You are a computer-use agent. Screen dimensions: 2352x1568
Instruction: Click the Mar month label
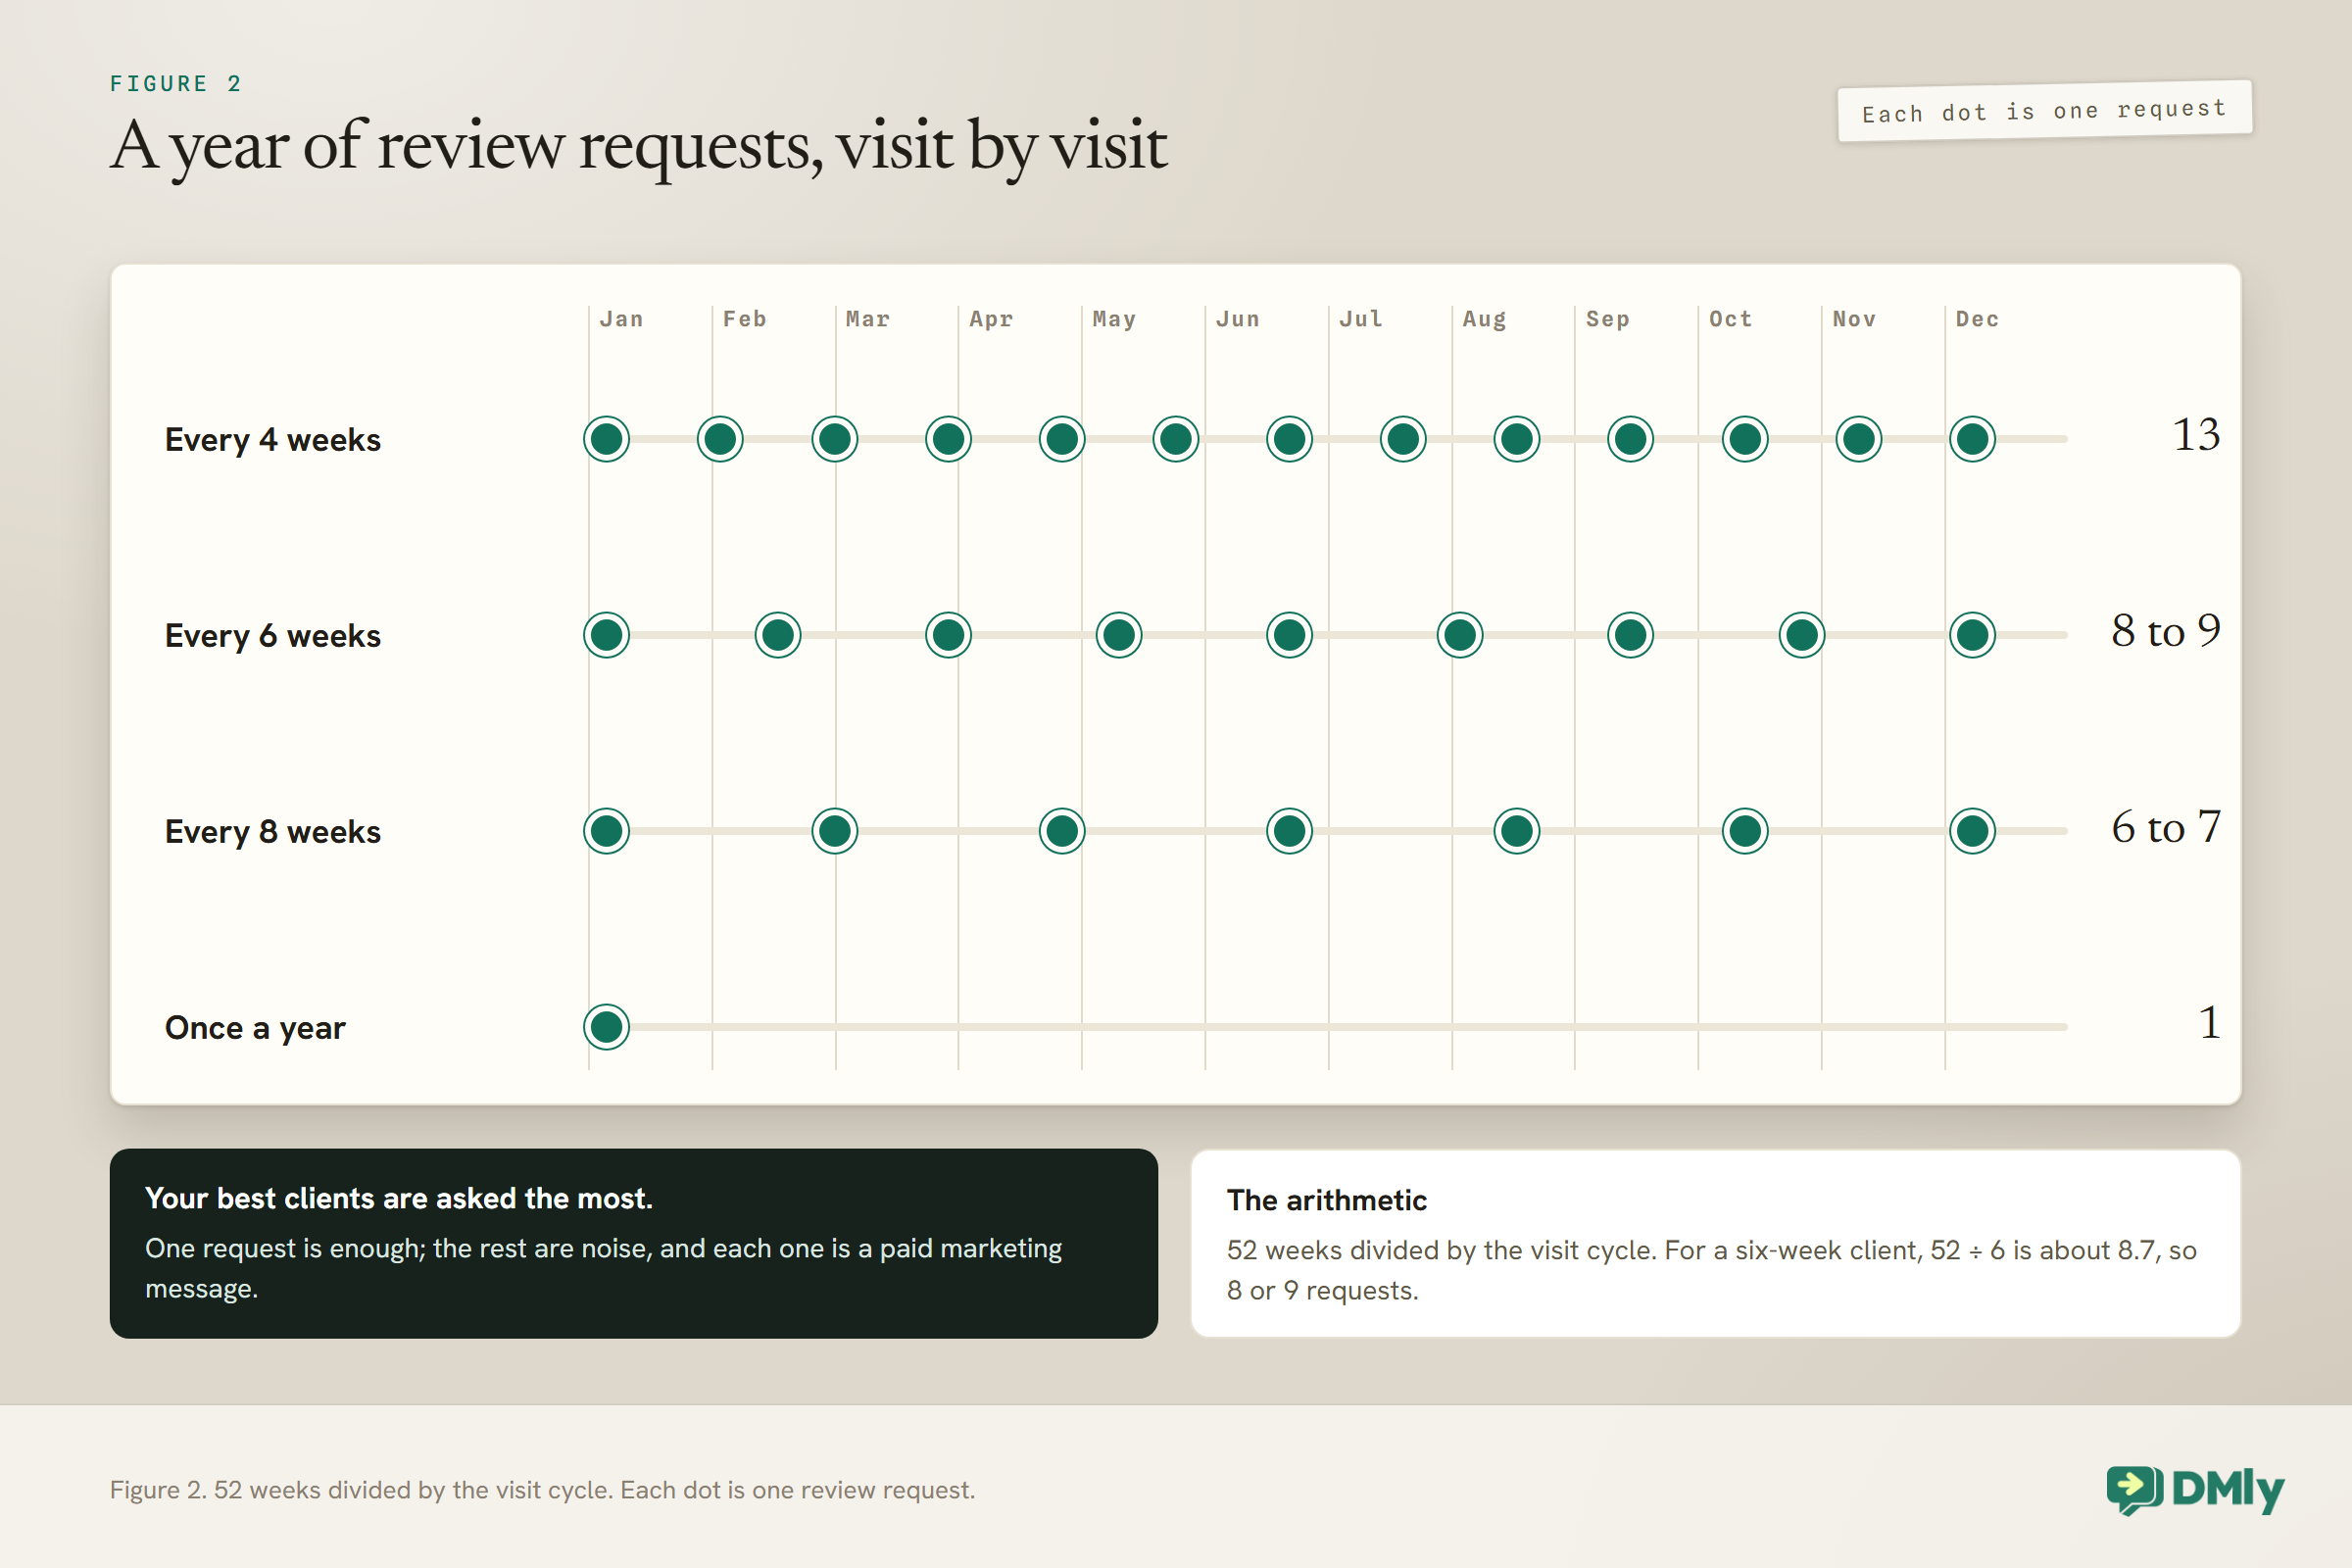pyautogui.click(x=868, y=319)
